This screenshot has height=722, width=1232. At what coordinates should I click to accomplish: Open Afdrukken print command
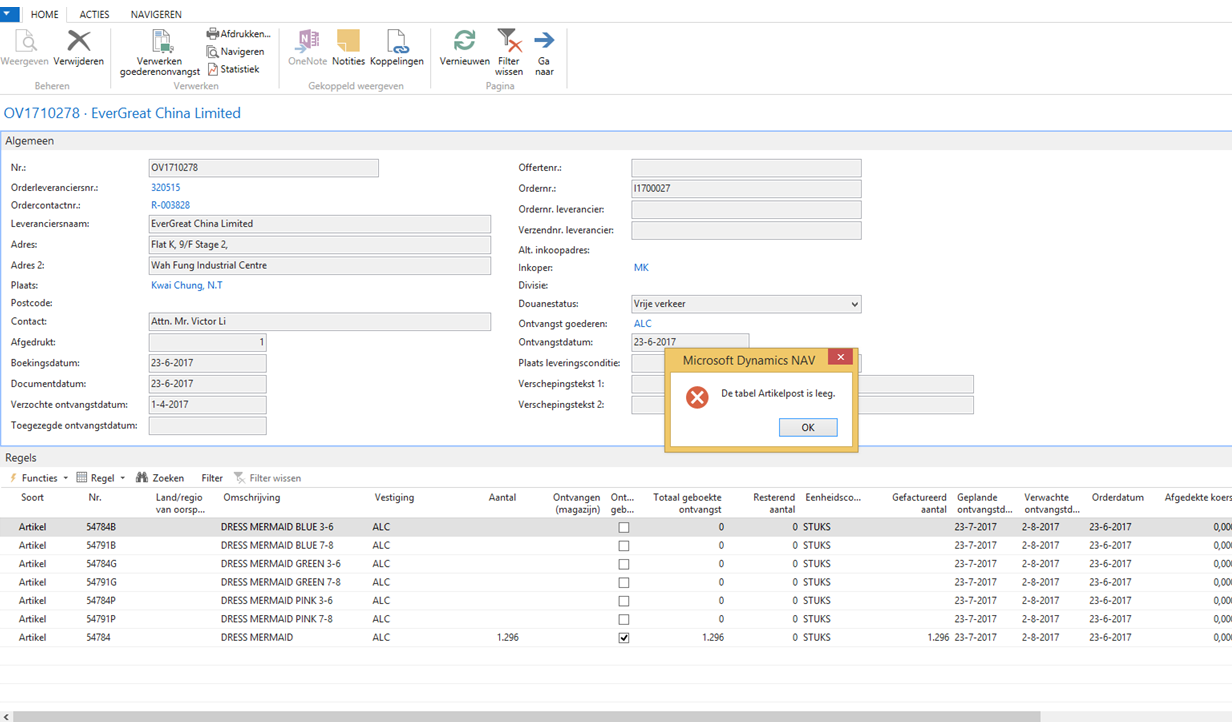239,34
